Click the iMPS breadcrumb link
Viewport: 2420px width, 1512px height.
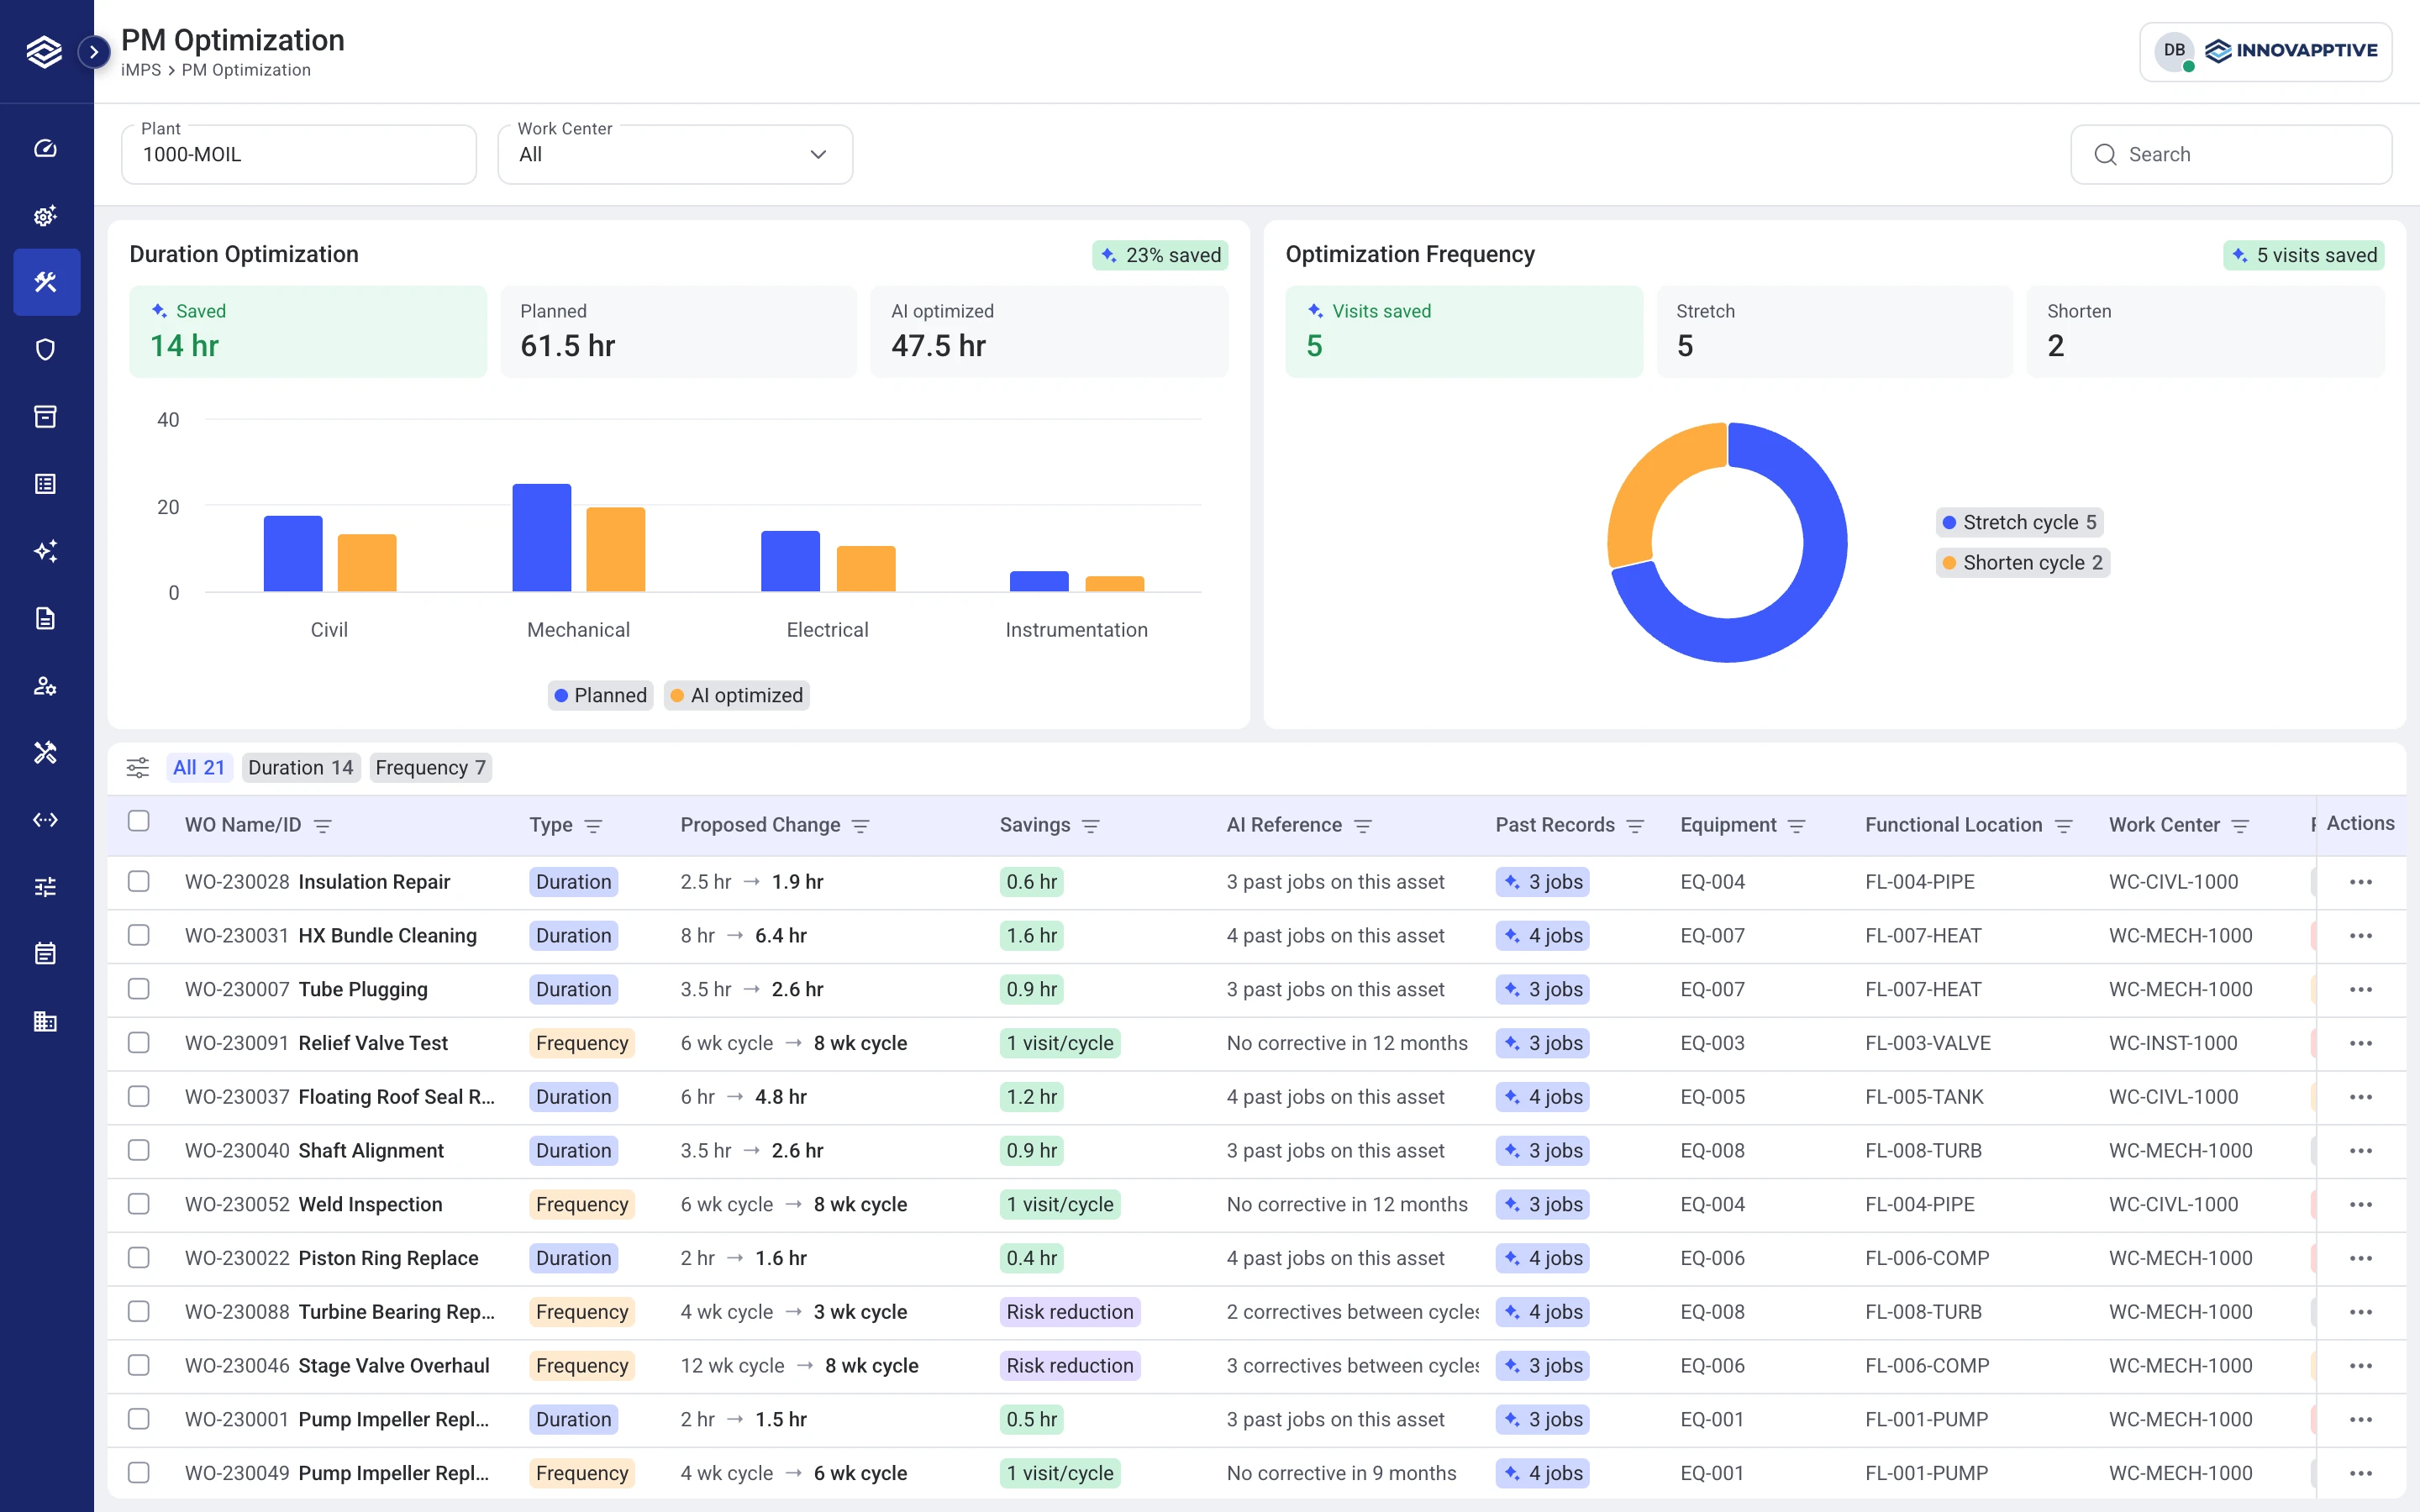[x=141, y=70]
